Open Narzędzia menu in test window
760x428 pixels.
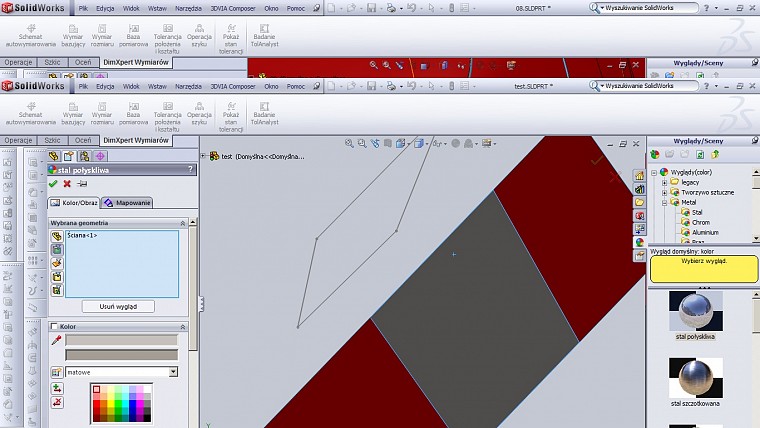pyautogui.click(x=188, y=86)
